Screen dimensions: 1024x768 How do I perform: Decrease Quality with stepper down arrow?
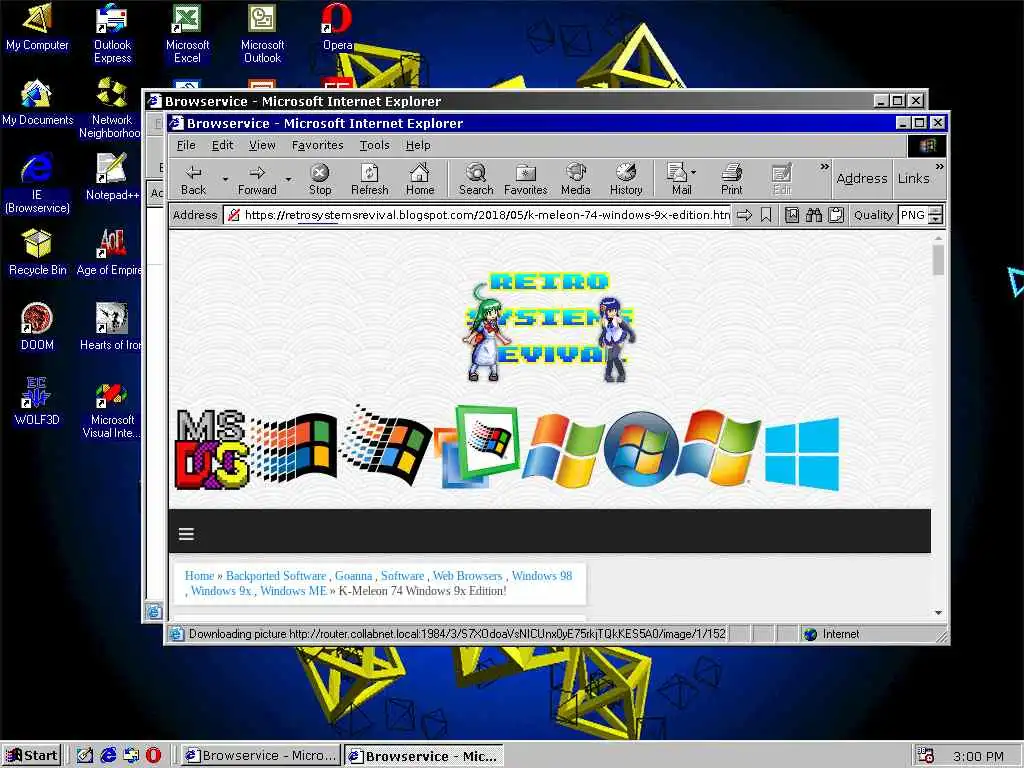(x=935, y=219)
